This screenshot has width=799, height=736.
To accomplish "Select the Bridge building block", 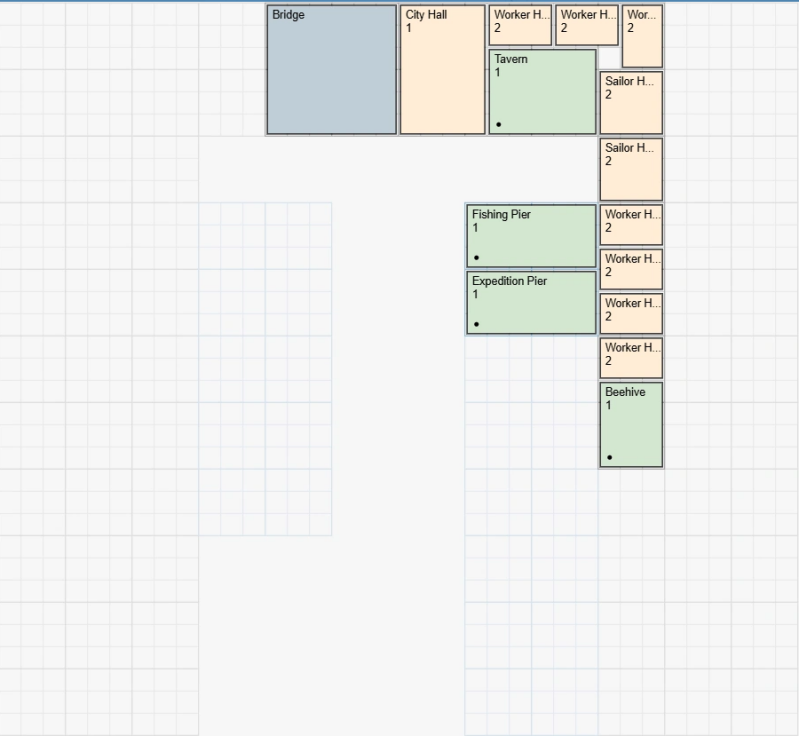I will click(x=332, y=70).
